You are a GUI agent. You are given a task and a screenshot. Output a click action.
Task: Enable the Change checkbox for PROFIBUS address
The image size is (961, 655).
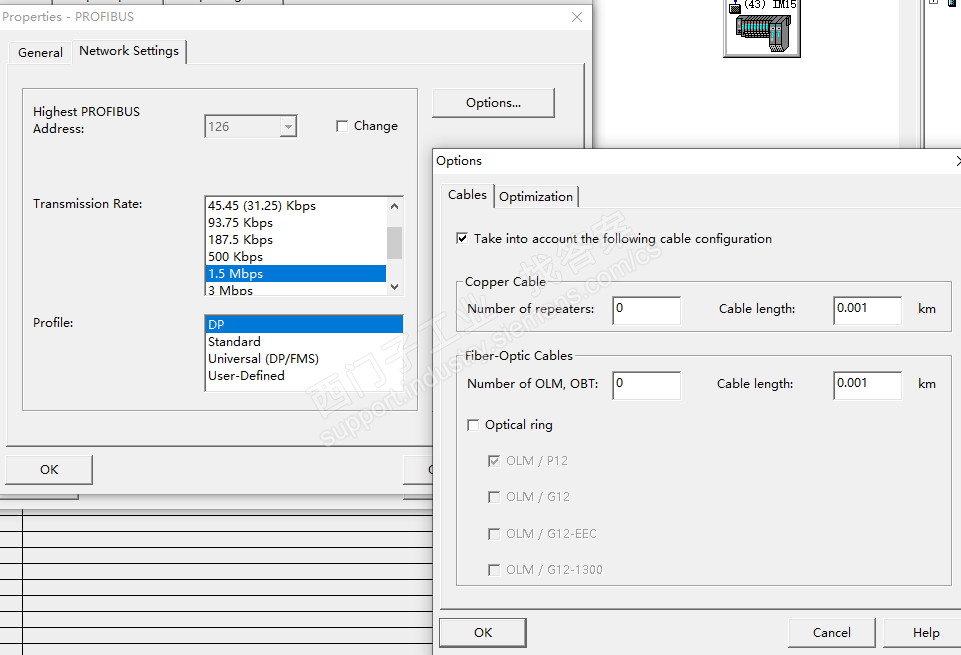(342, 126)
